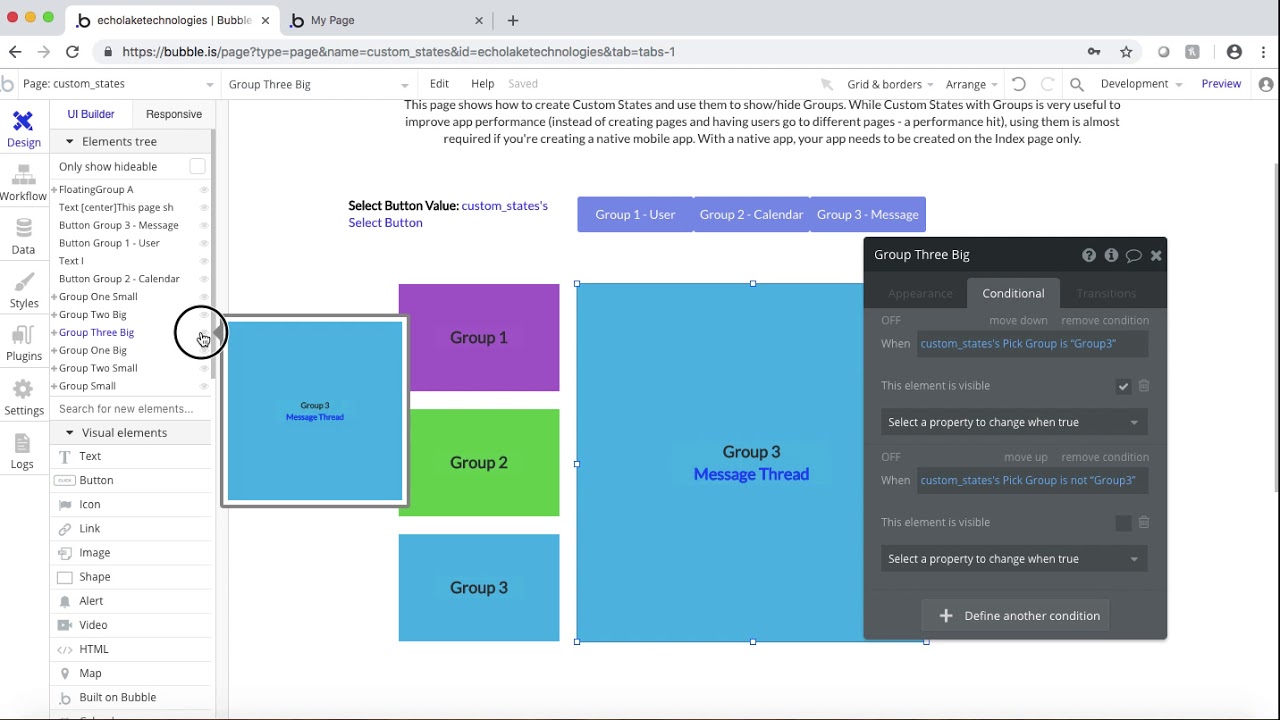1280x720 pixels.
Task: Bookmark this page with star icon
Action: pyautogui.click(x=1126, y=52)
